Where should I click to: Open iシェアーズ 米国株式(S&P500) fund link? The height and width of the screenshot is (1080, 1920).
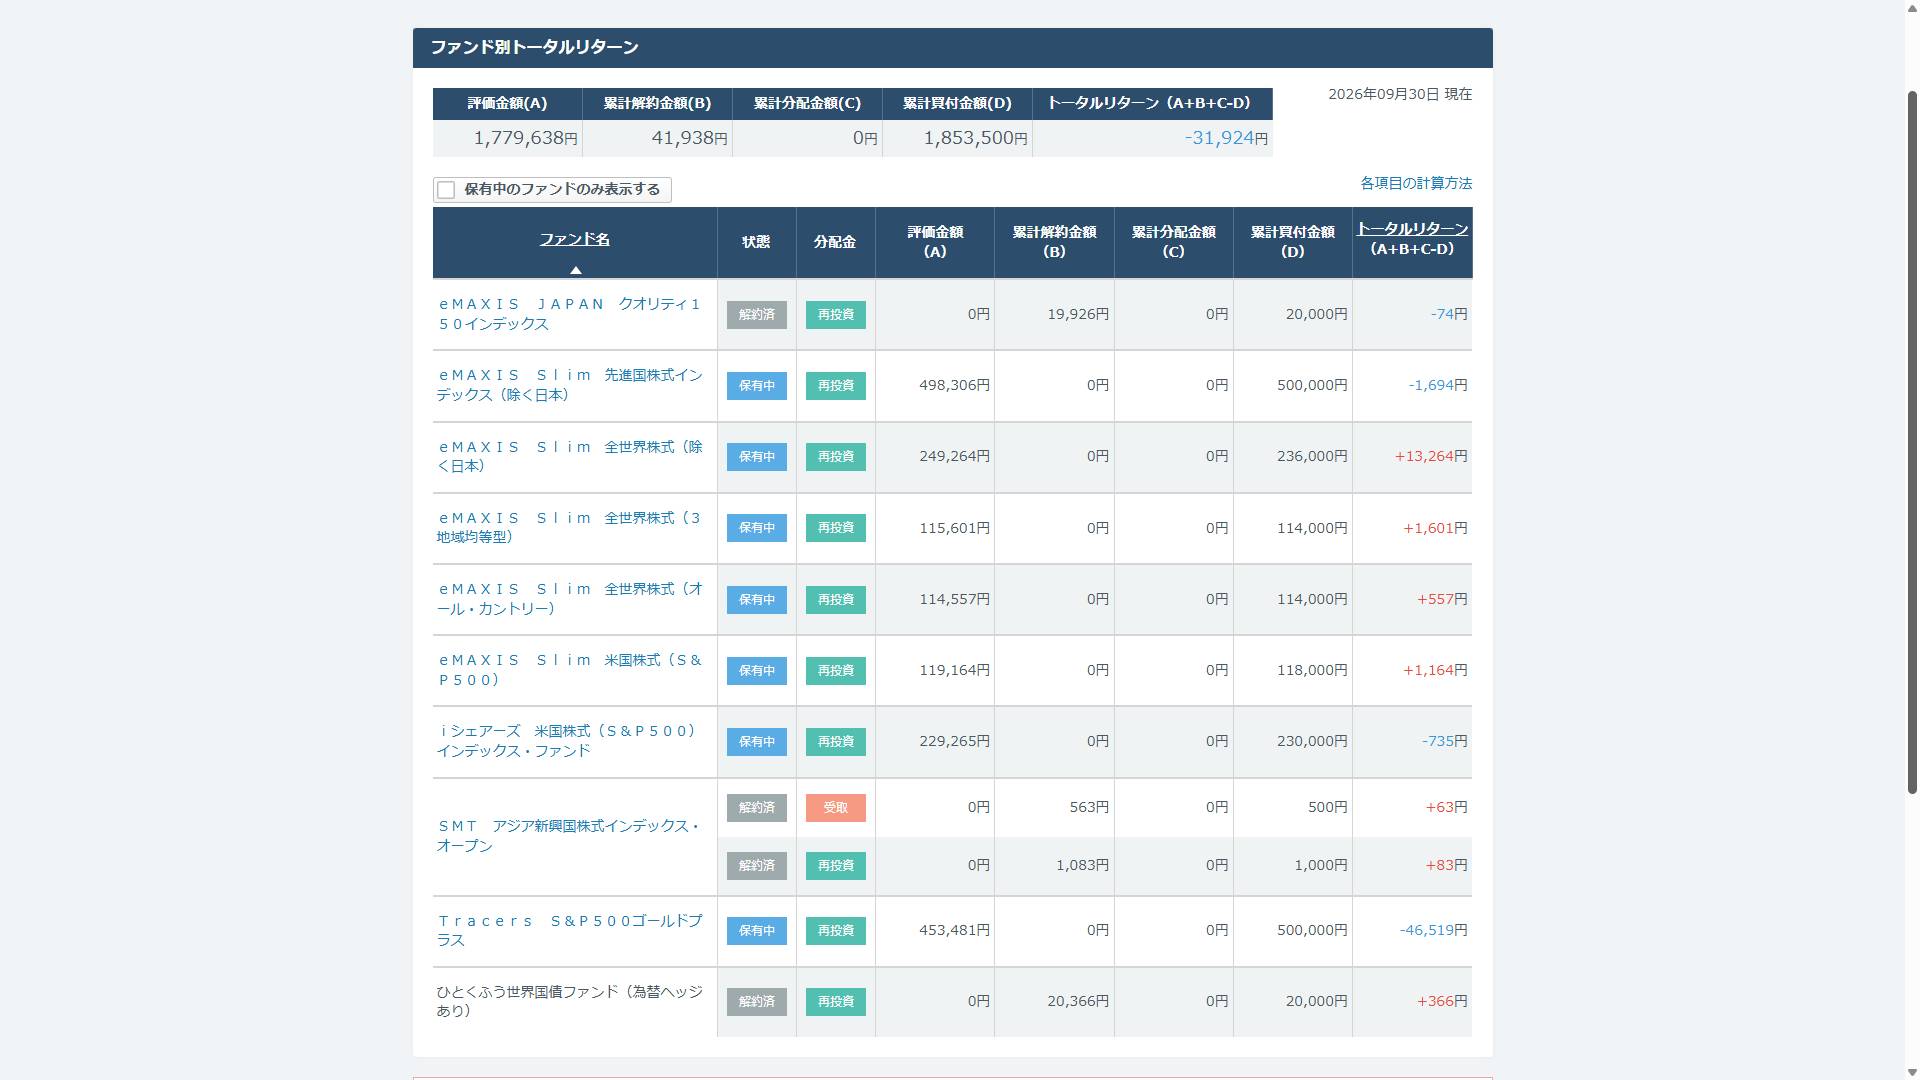pos(566,741)
